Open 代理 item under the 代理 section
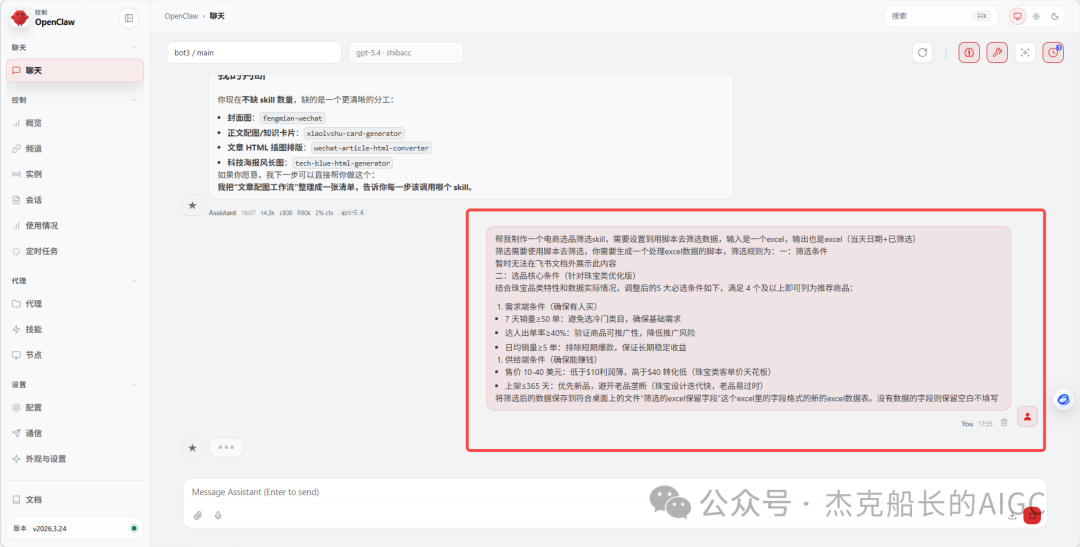Image resolution: width=1080 pixels, height=547 pixels. tap(75, 304)
